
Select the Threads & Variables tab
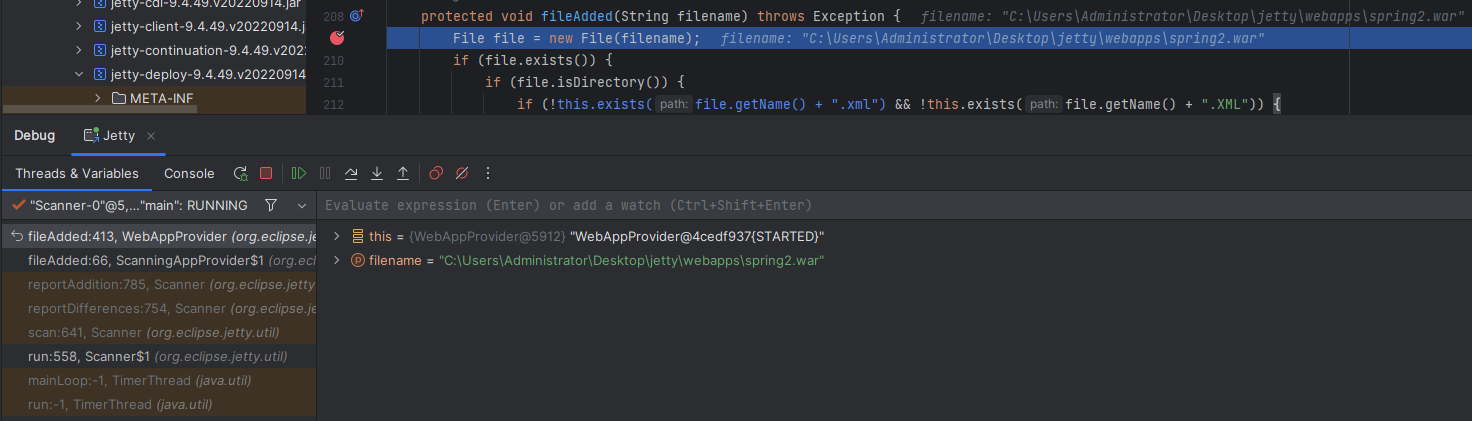coord(77,173)
